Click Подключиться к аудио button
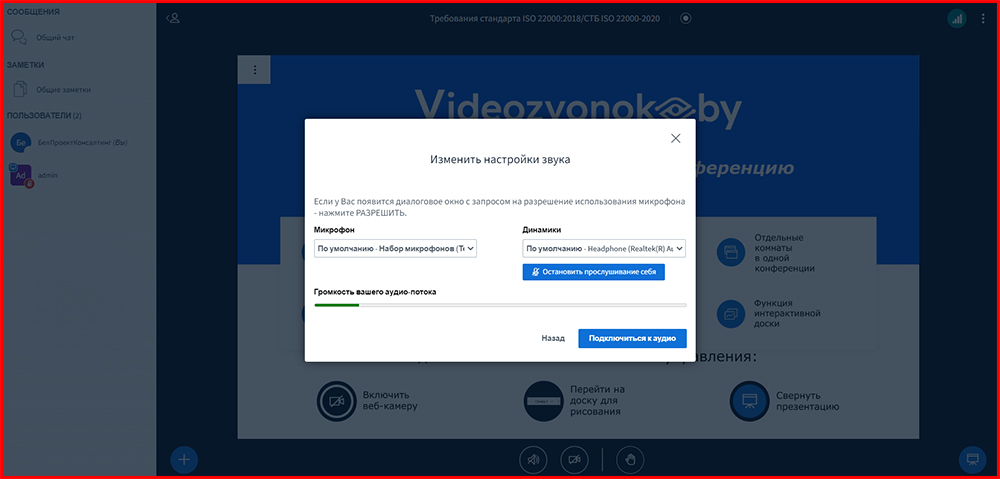The image size is (1000, 479). click(632, 338)
